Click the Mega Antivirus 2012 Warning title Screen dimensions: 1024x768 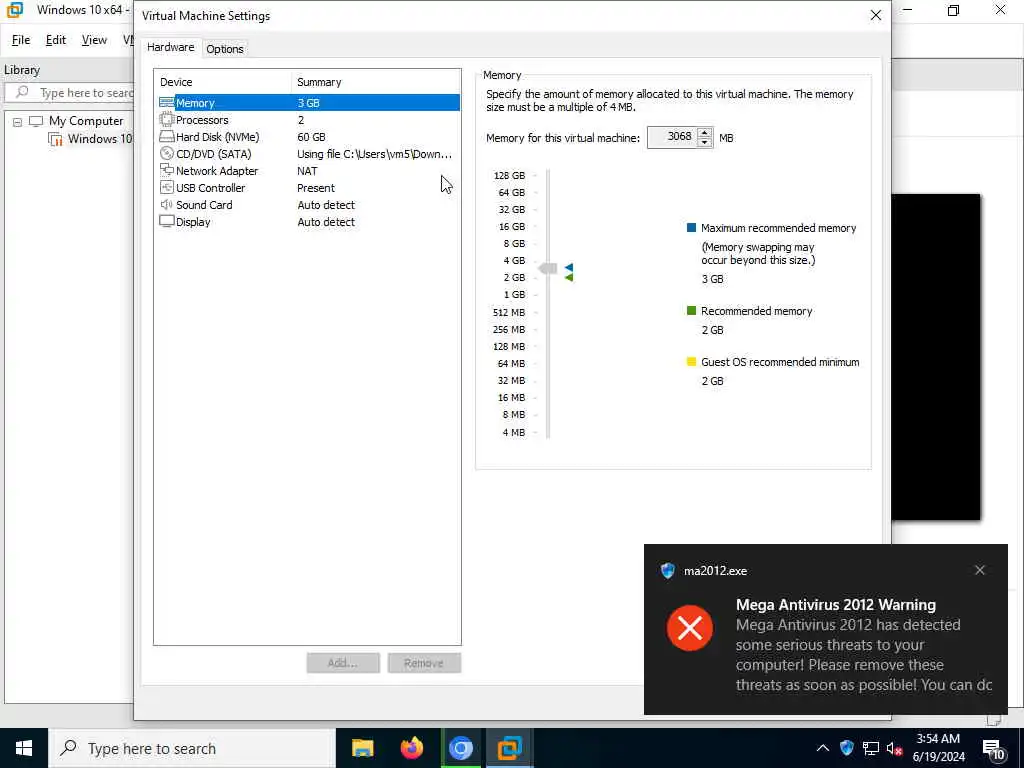[x=835, y=605]
